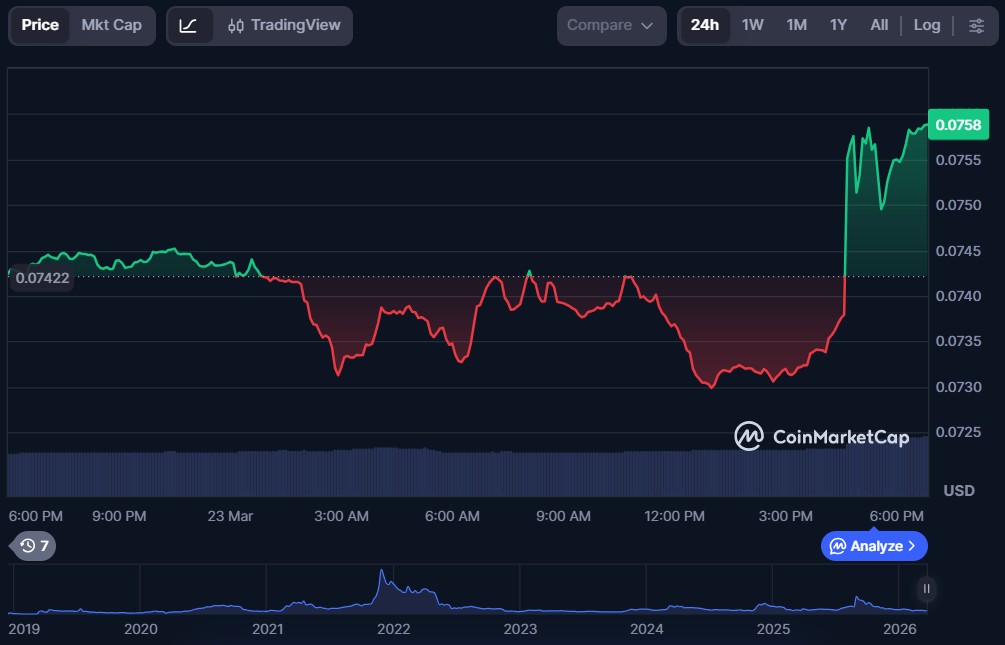The height and width of the screenshot is (645, 1005).
Task: Toggle the Log scale option
Action: (927, 25)
